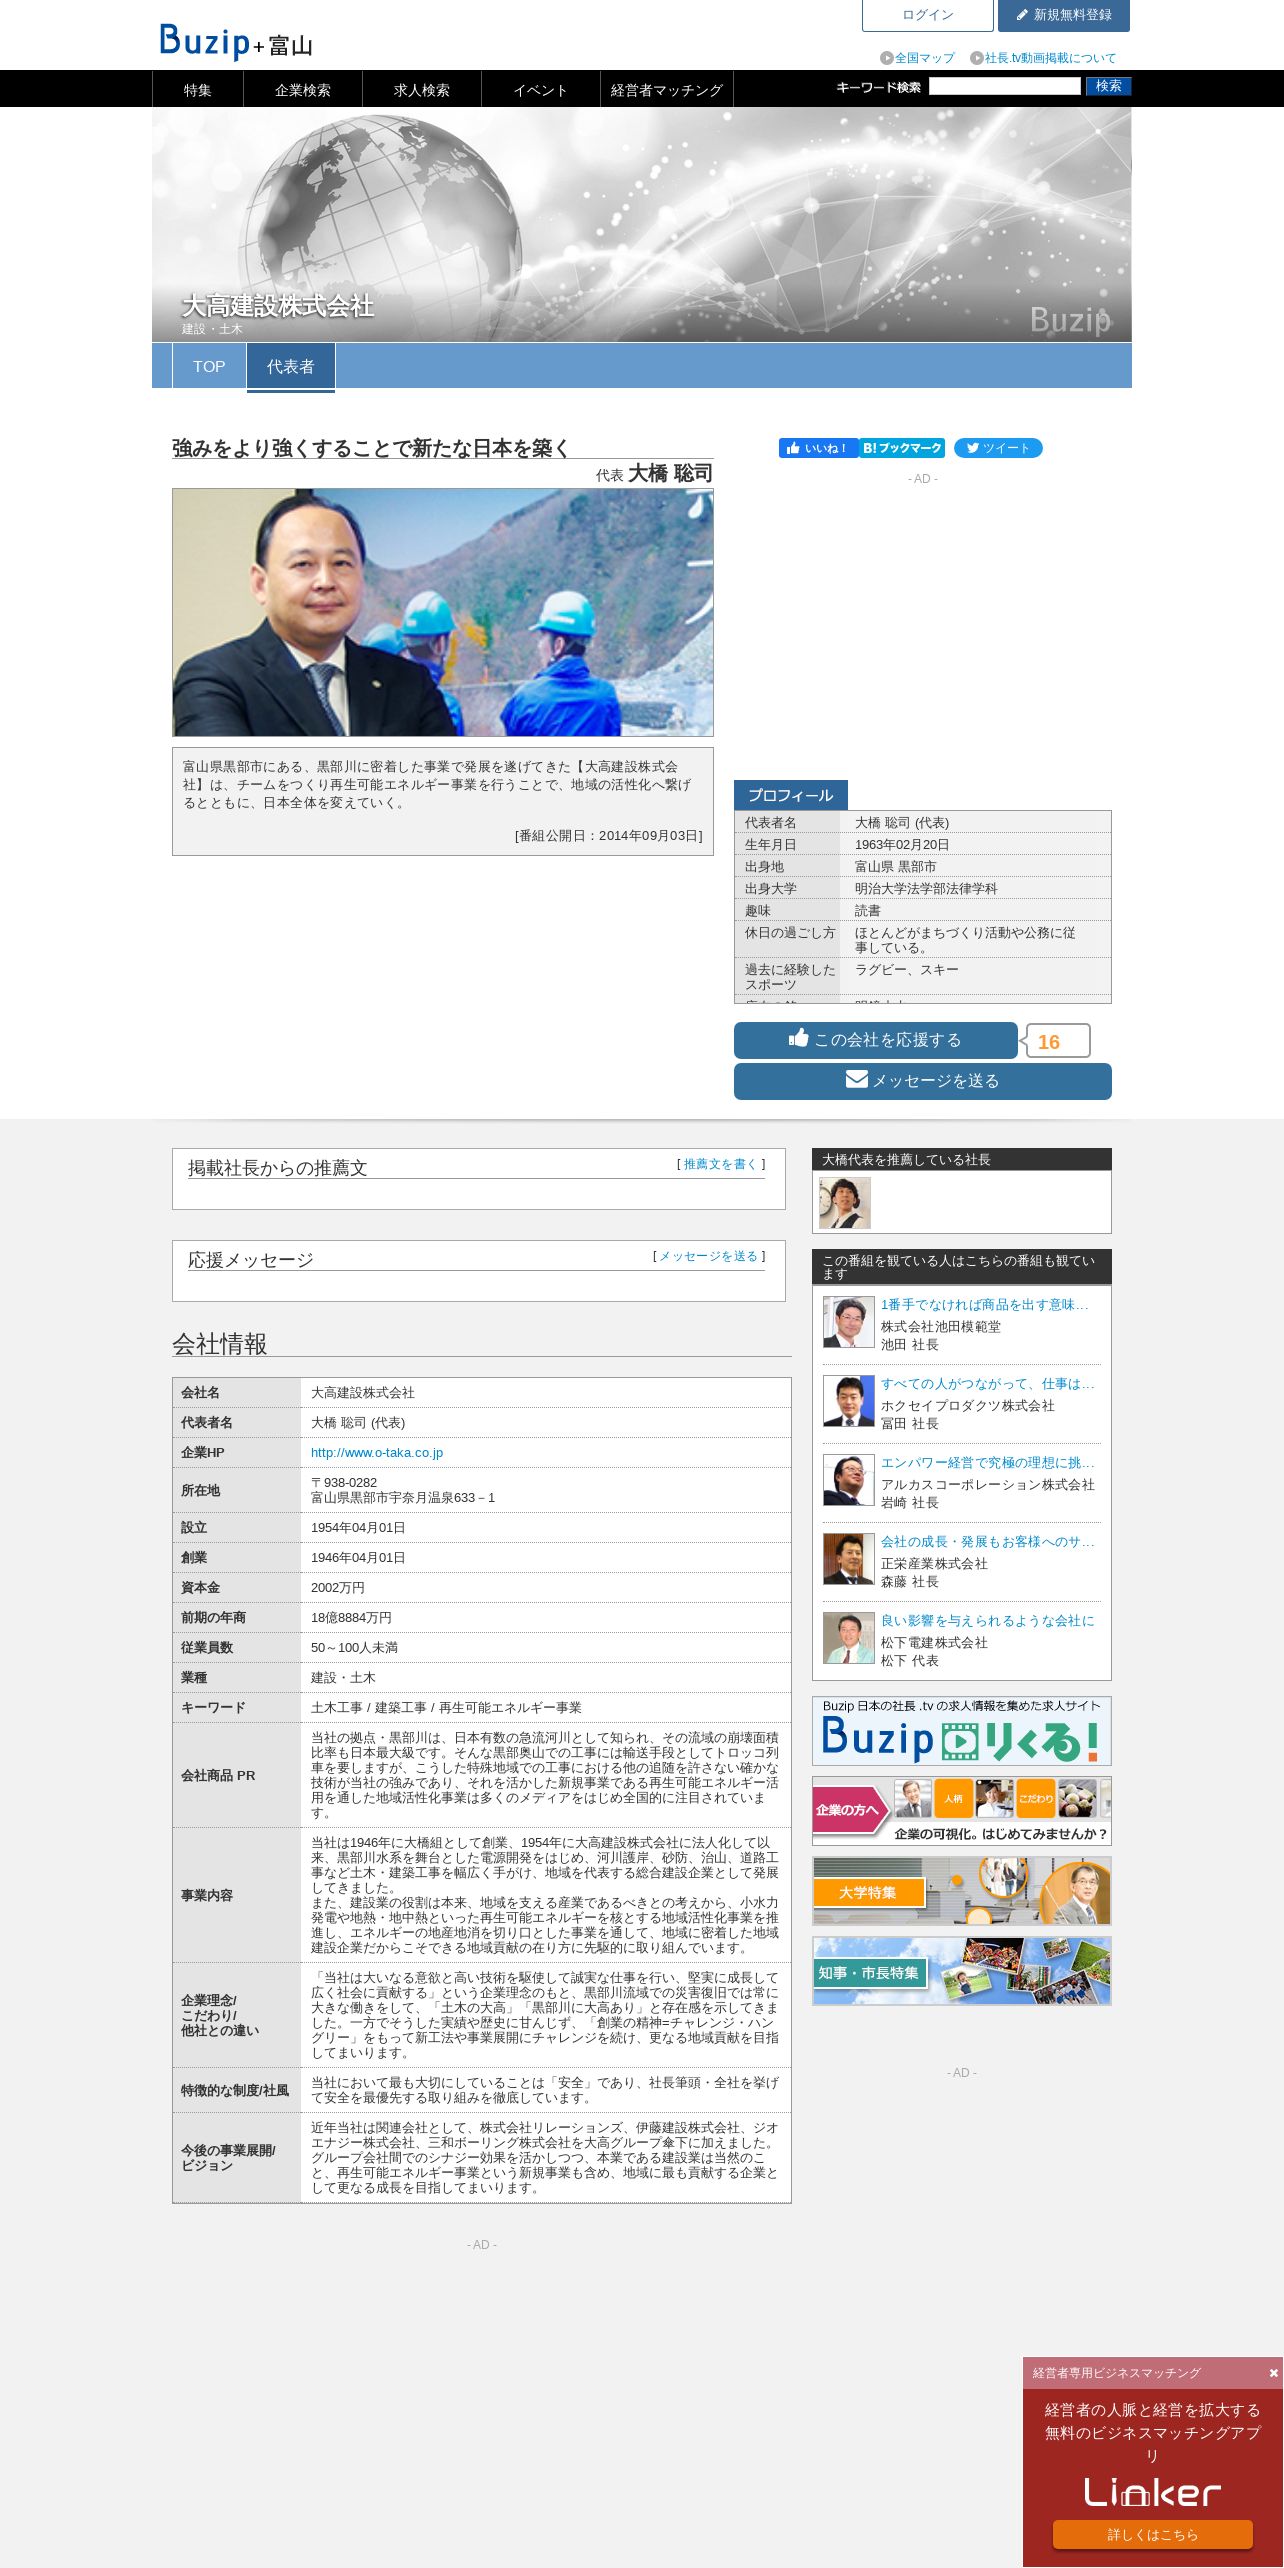The width and height of the screenshot is (1284, 2568).
Task: Click この会社を応援する button
Action: click(875, 1040)
